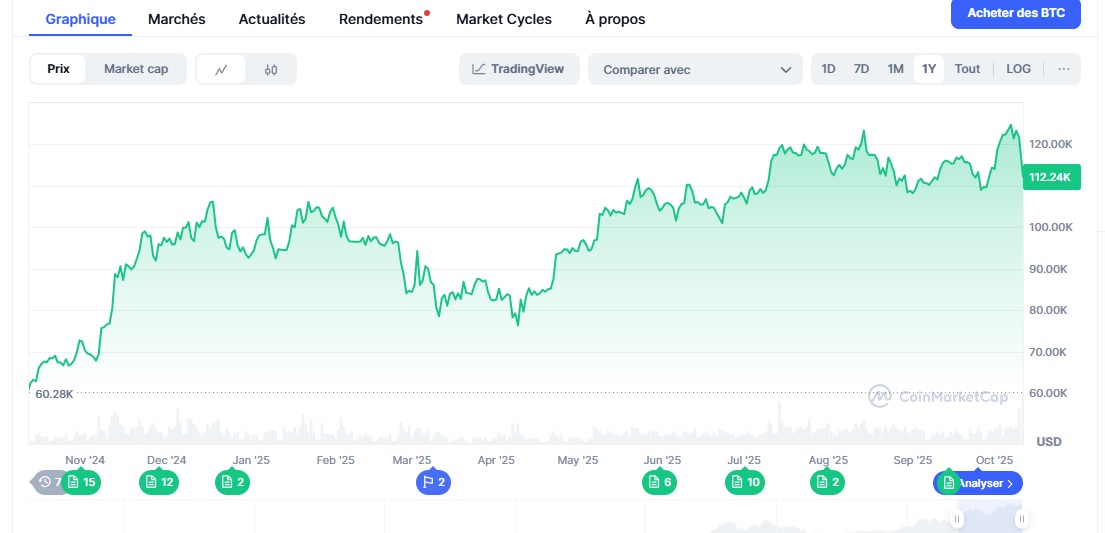Expand the Analyser button chevron
Screen dimensions: 1105x533
[1010, 483]
